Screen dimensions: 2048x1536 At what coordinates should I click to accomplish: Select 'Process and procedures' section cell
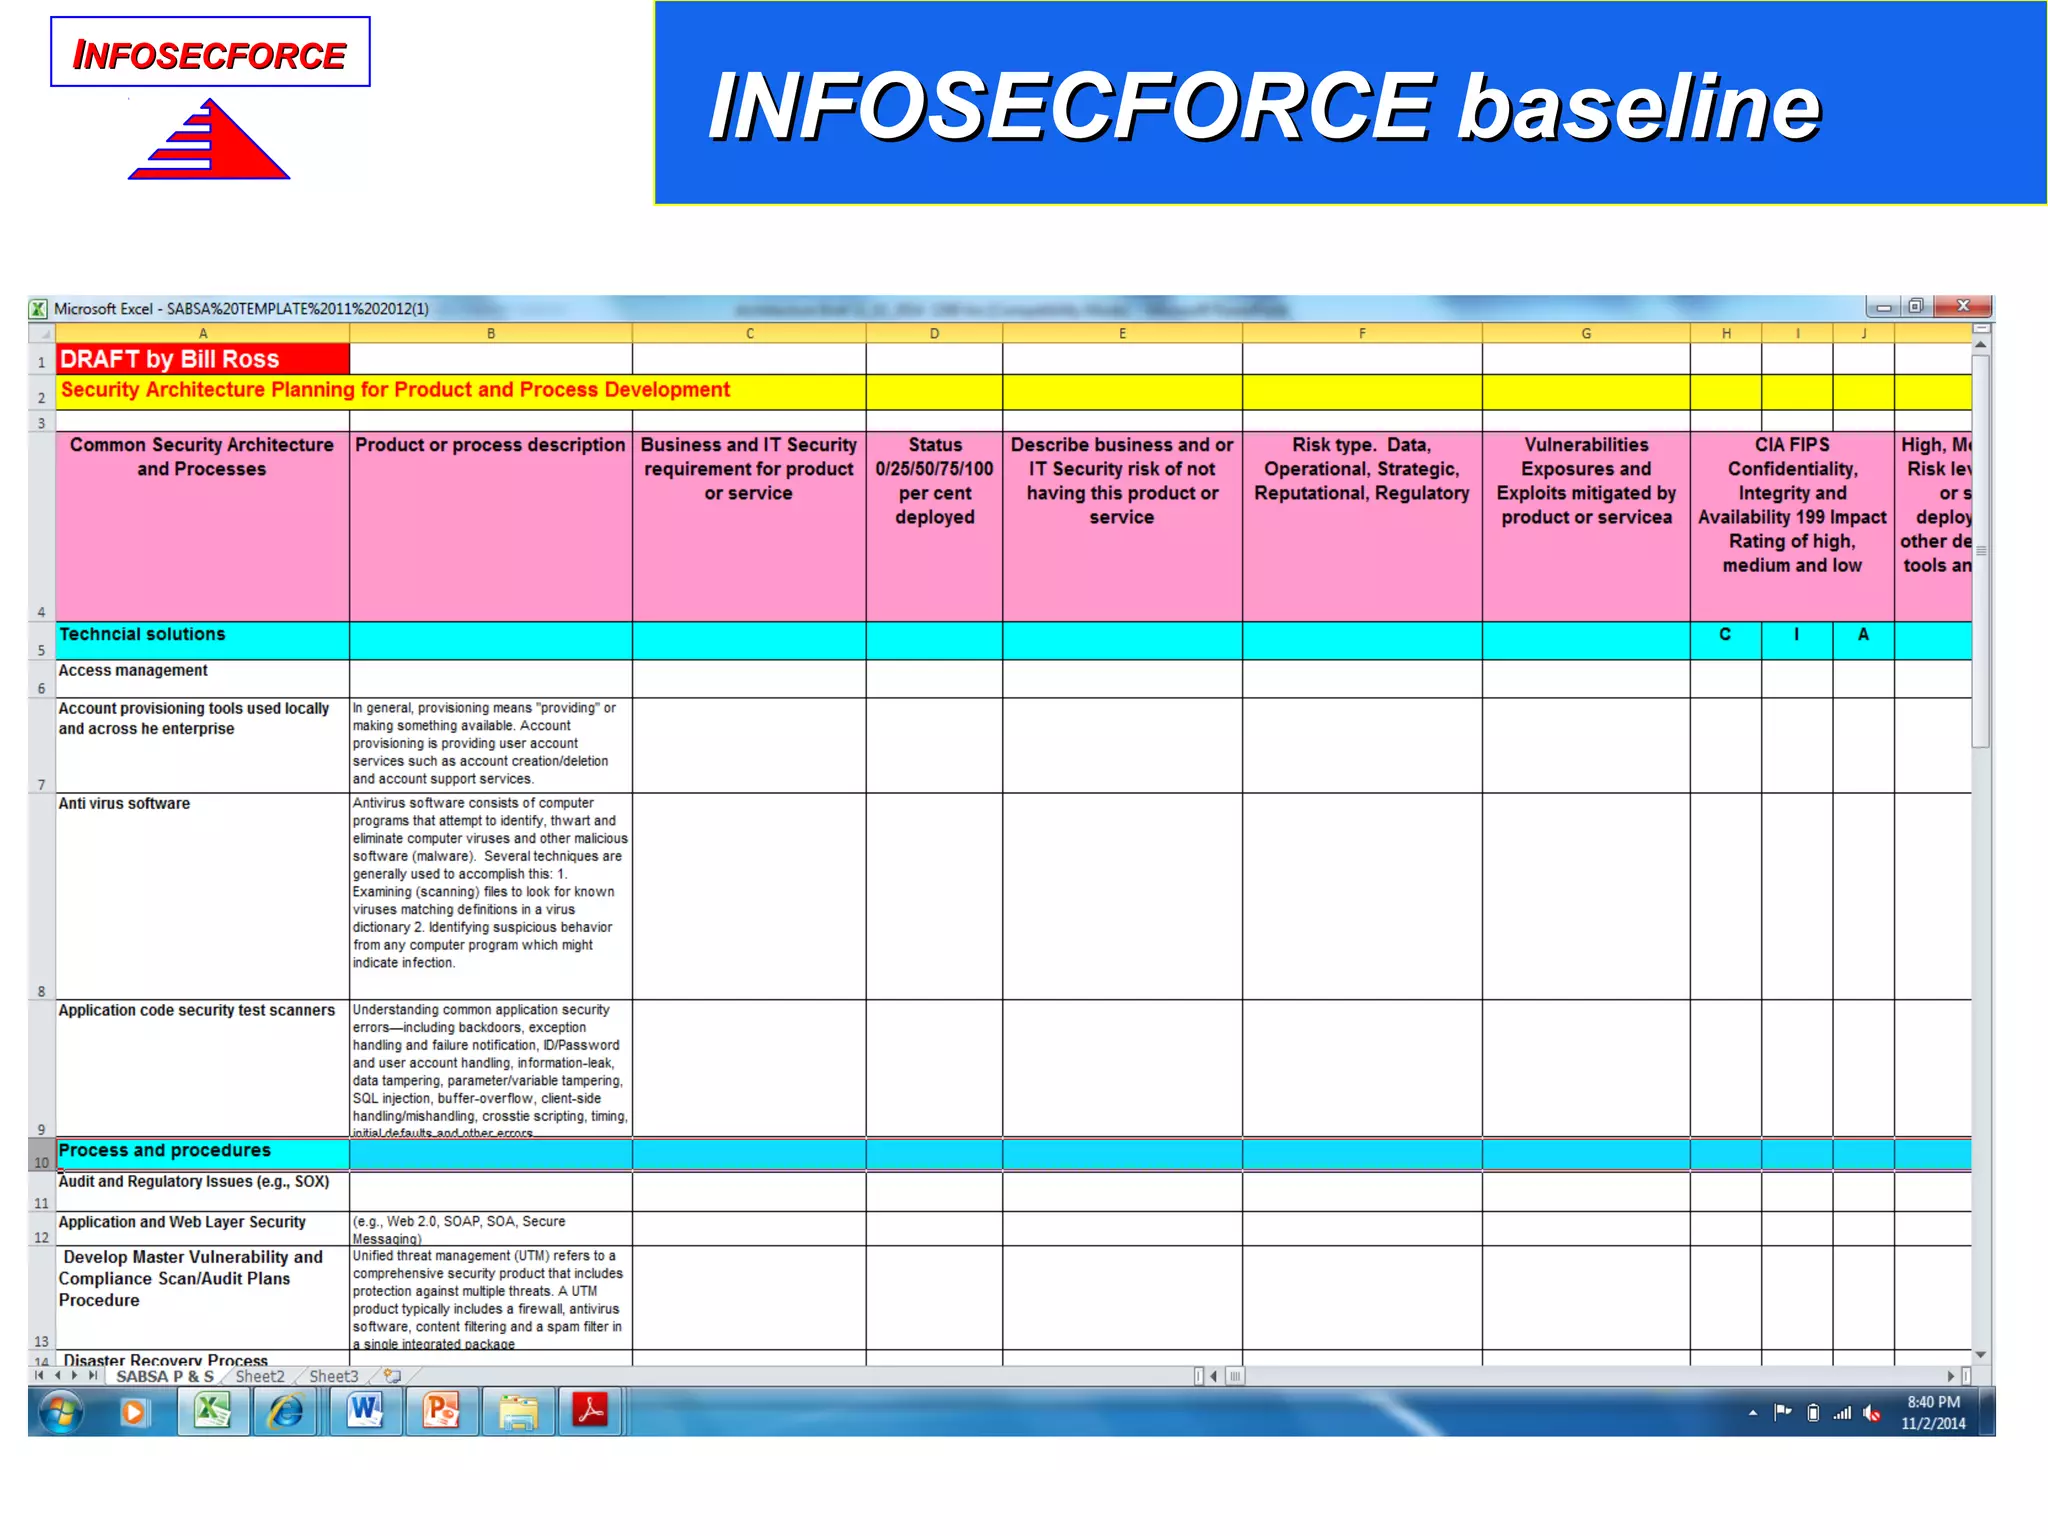point(203,1154)
